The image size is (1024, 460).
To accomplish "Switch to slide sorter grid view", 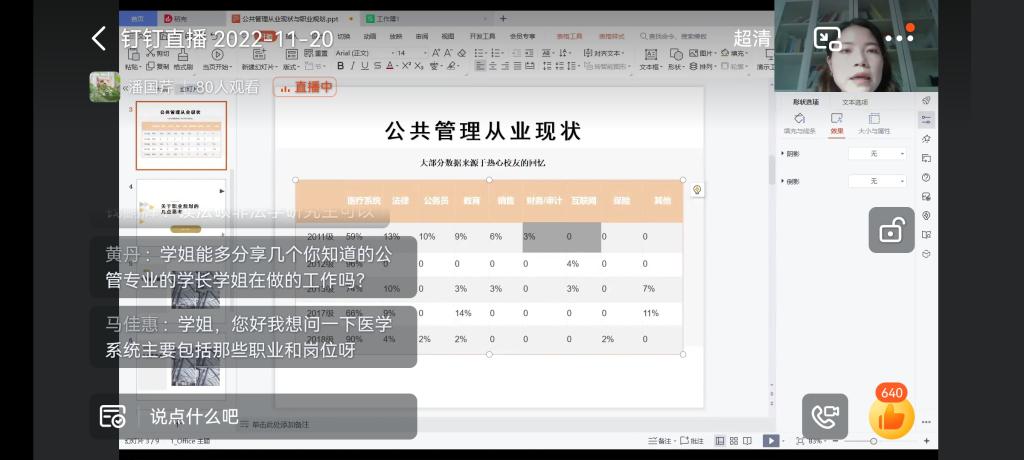I will point(733,441).
